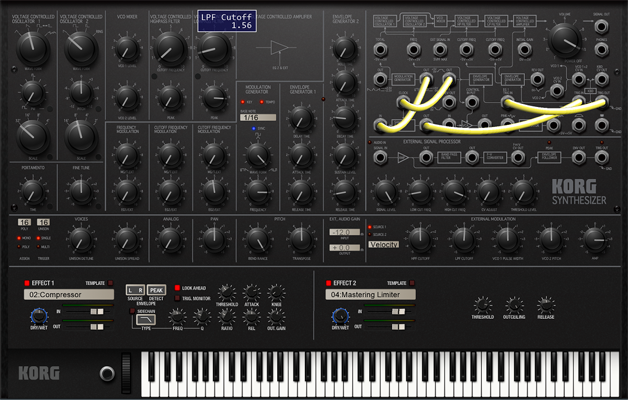Click the pitch bend wheel beside keyboard
Screen dimensions: 628x400
tap(126, 374)
